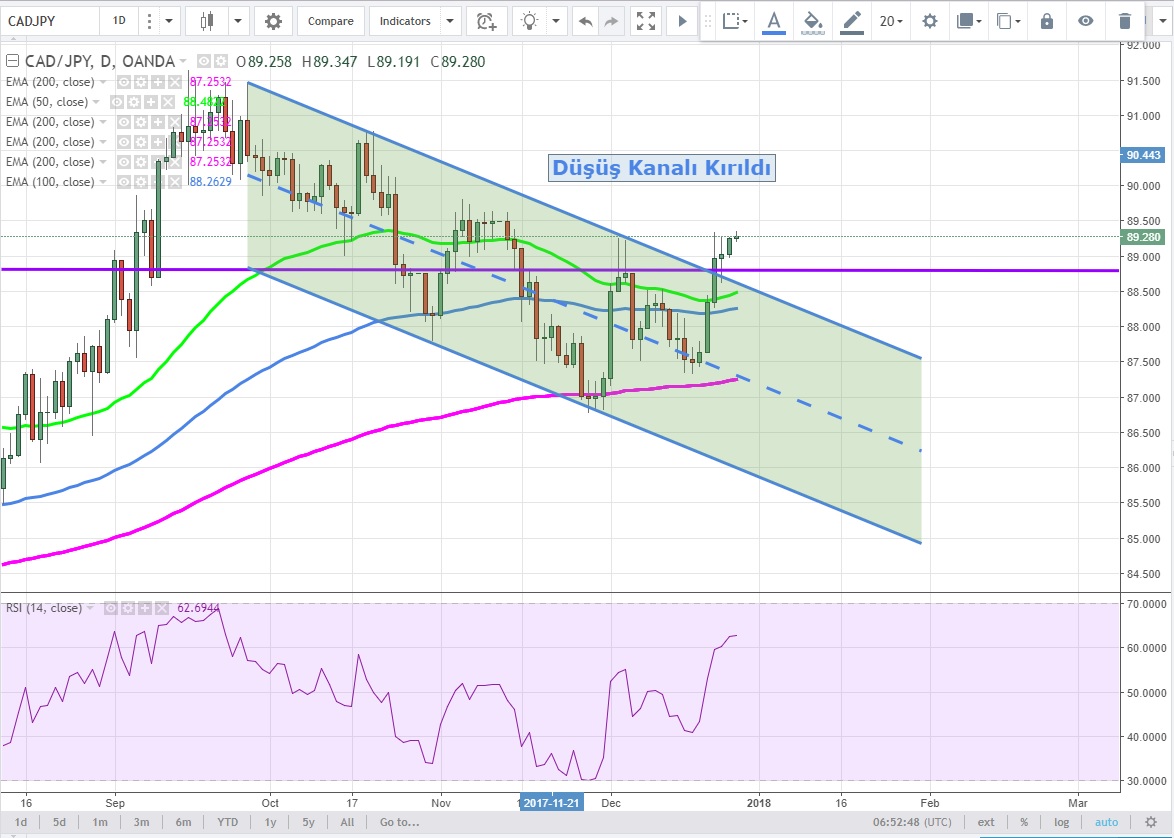Viewport: 1174px width, 838px height.
Task: Enter fullscreen mode
Action: point(646,21)
